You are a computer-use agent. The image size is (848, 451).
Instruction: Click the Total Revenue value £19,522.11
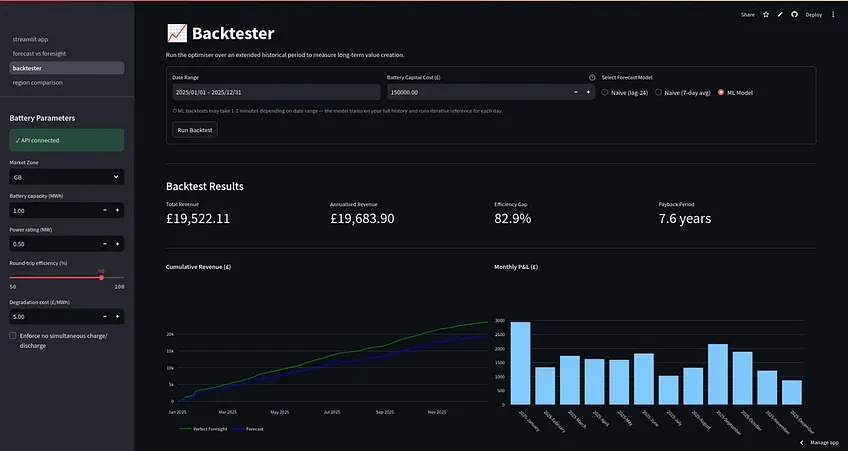(x=198, y=218)
